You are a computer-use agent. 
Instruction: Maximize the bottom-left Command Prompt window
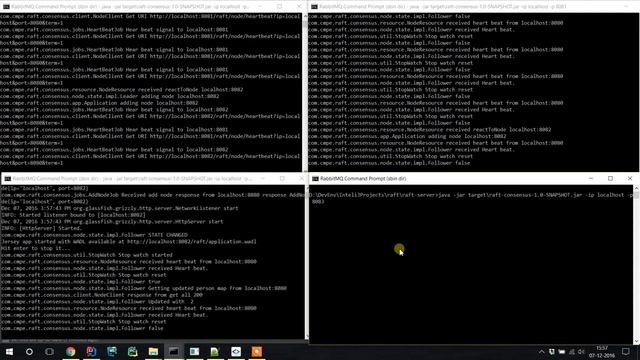pos(282,178)
